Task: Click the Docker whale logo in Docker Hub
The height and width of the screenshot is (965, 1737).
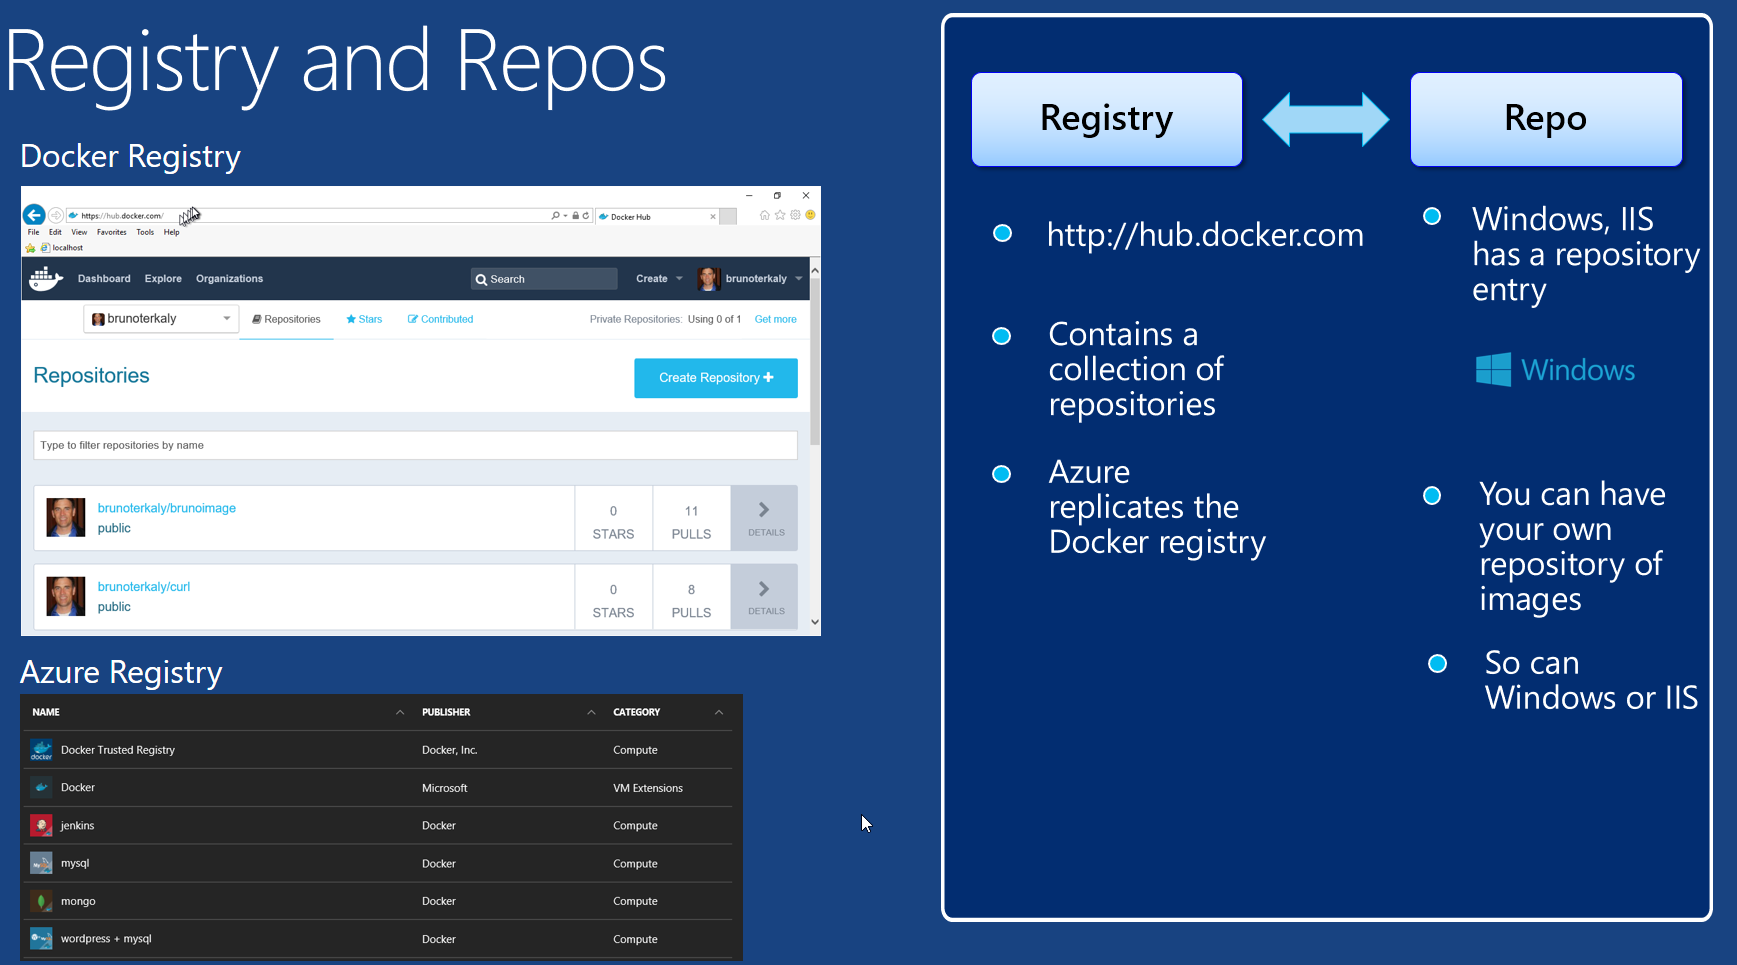Action: (x=46, y=279)
